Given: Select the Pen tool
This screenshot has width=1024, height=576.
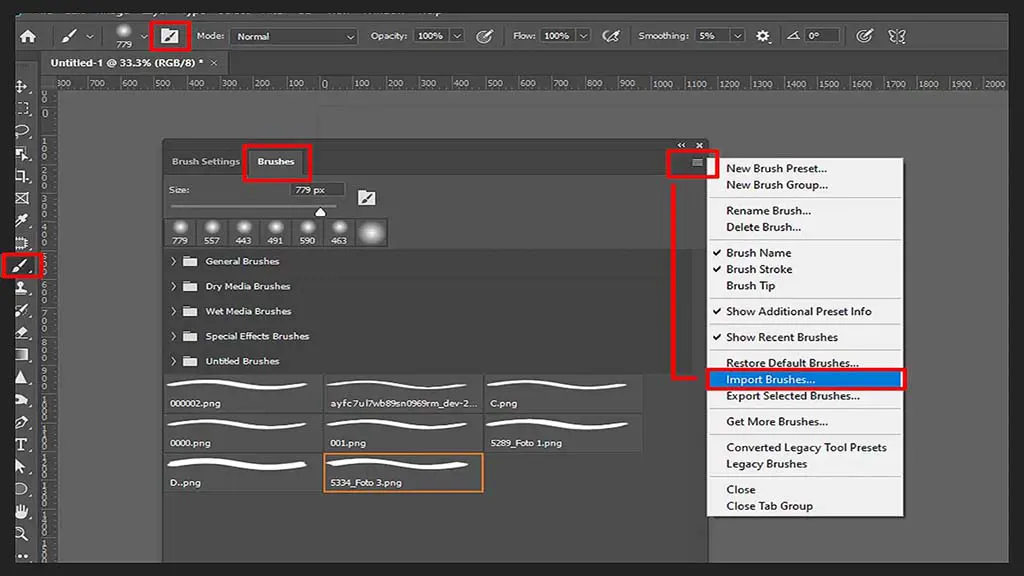Looking at the screenshot, I should pyautogui.click(x=22, y=423).
